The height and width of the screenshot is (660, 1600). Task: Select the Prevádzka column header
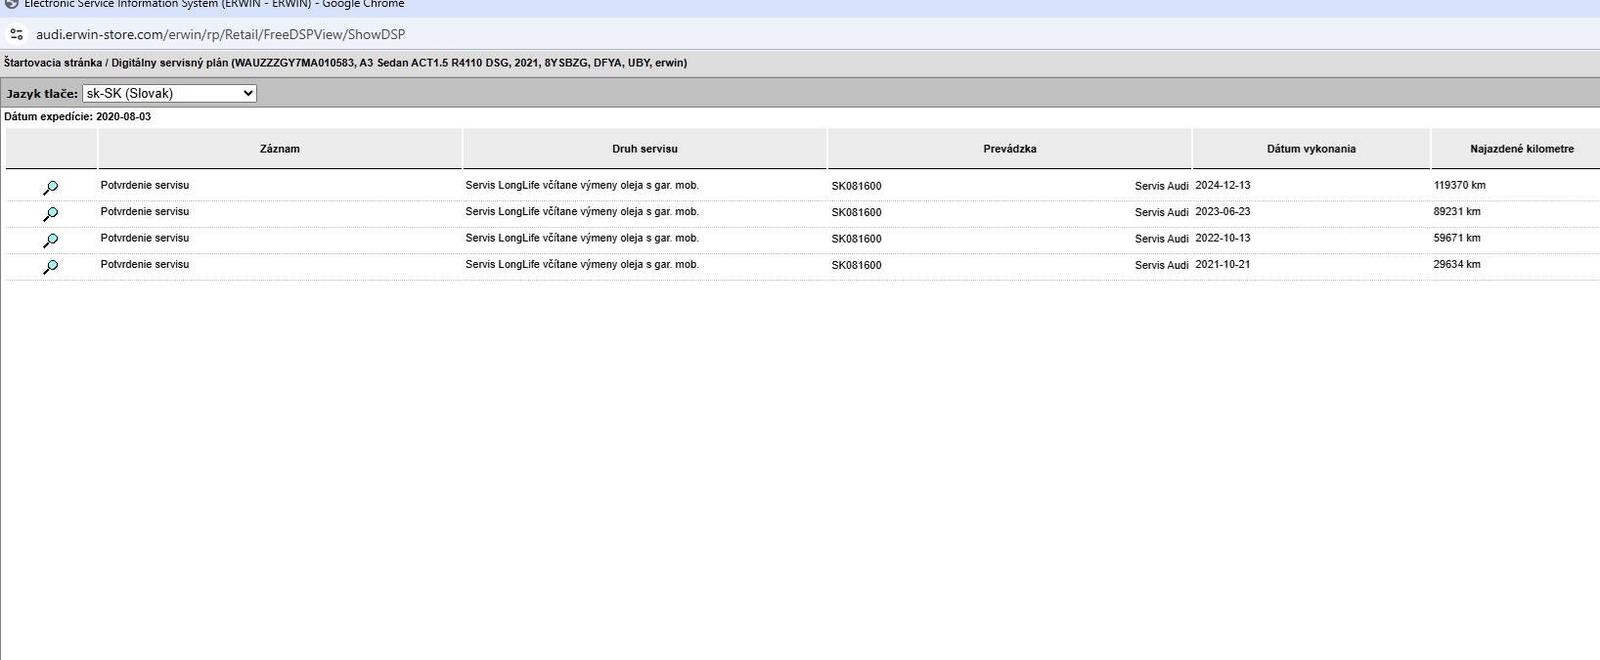(1010, 148)
